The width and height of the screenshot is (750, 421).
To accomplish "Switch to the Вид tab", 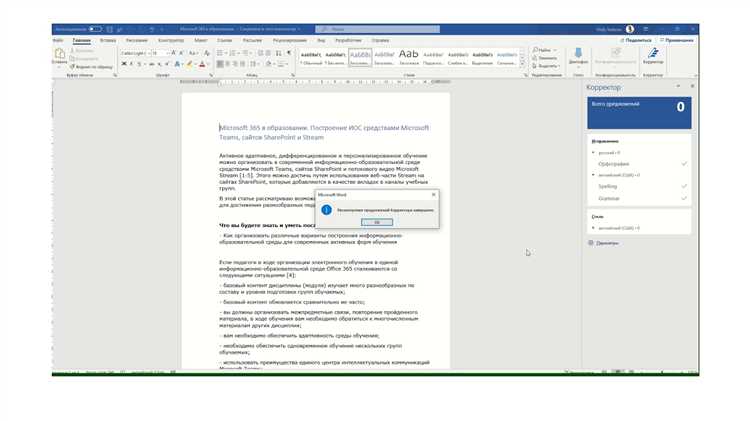I will [x=321, y=41].
